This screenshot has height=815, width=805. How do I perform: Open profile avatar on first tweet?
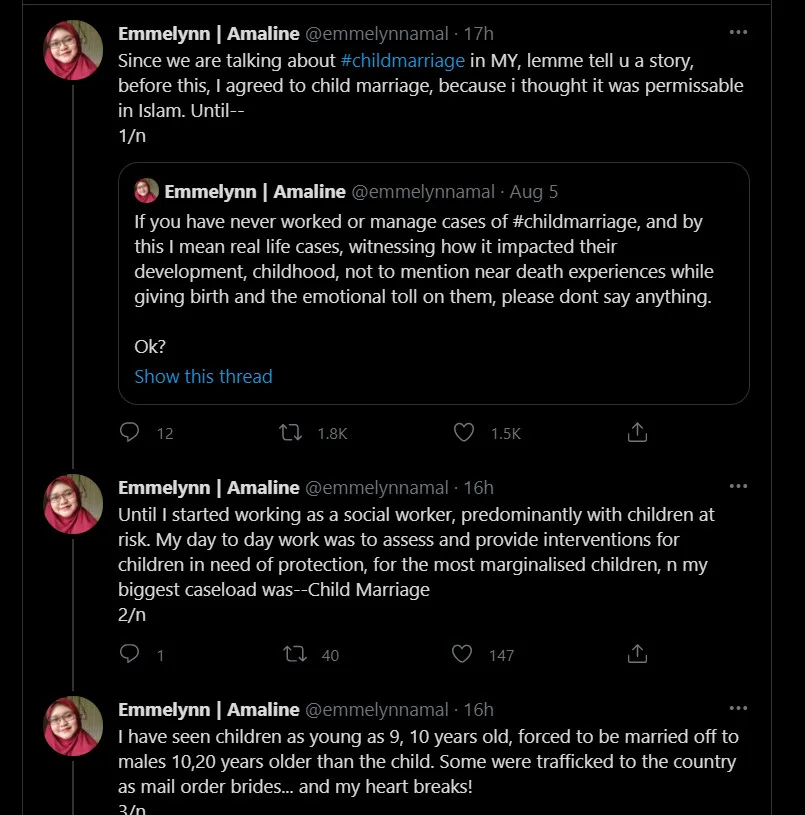coord(73,50)
